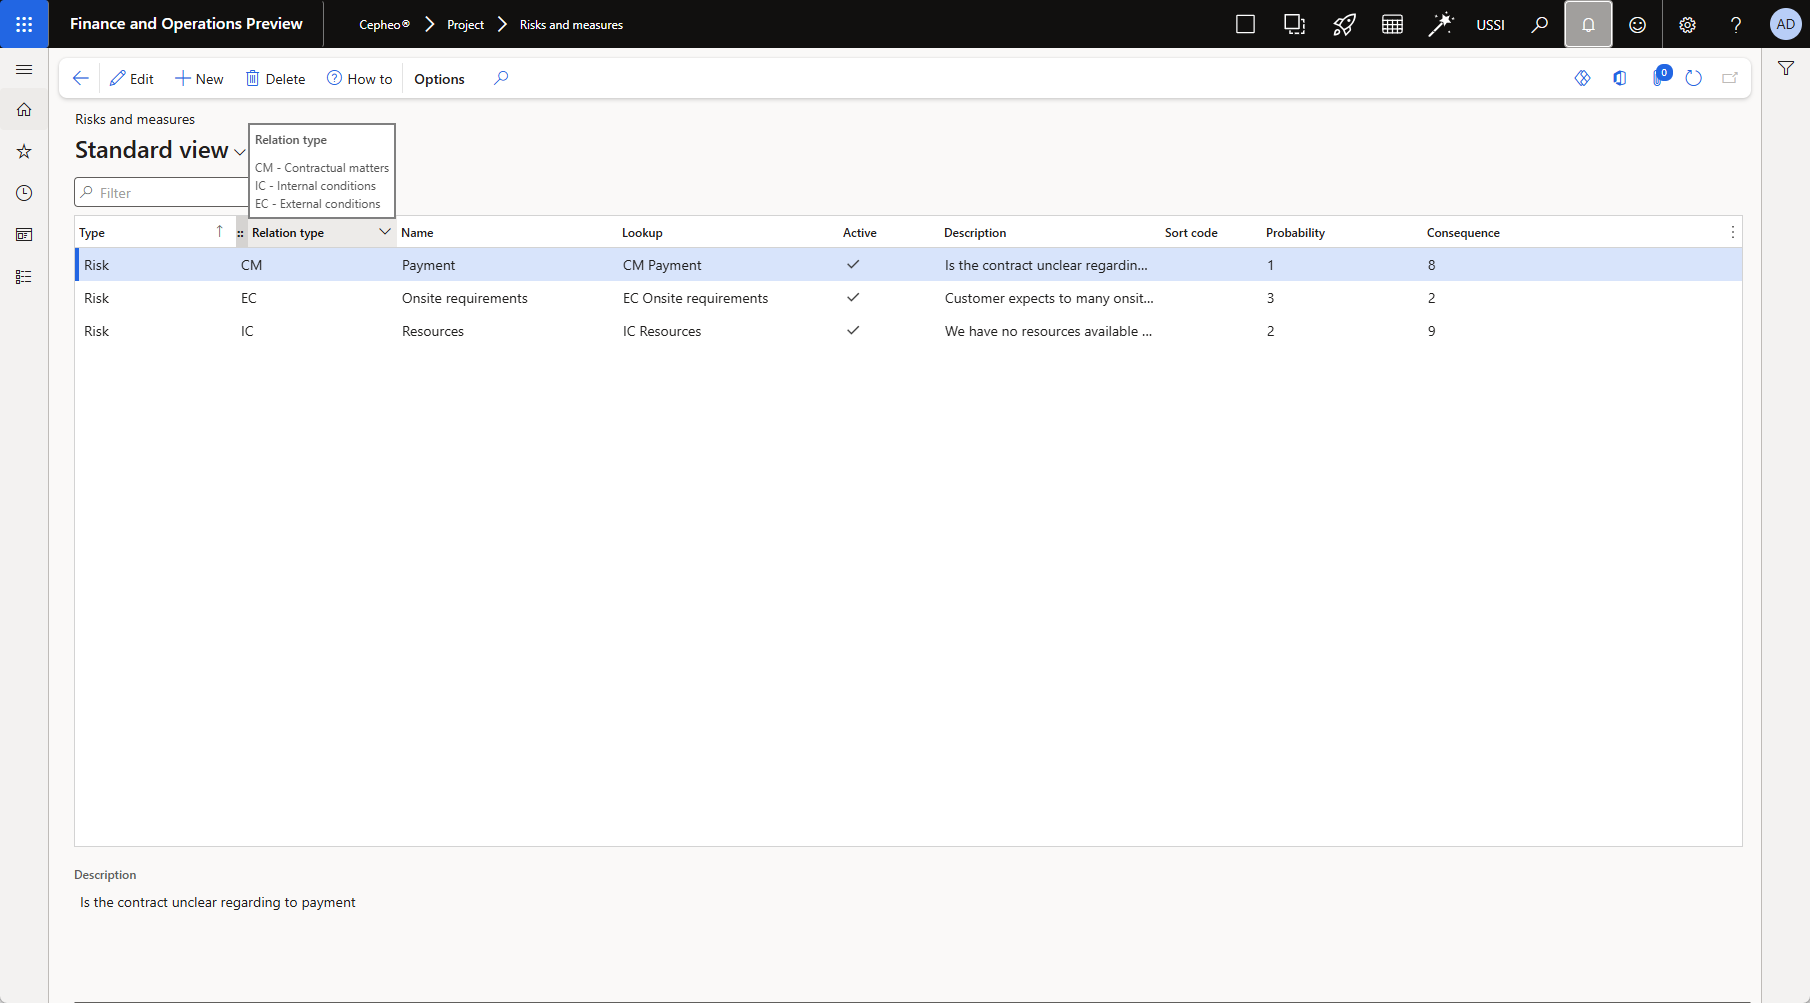The width and height of the screenshot is (1810, 1003).
Task: Click the back arrow button
Action: [81, 78]
